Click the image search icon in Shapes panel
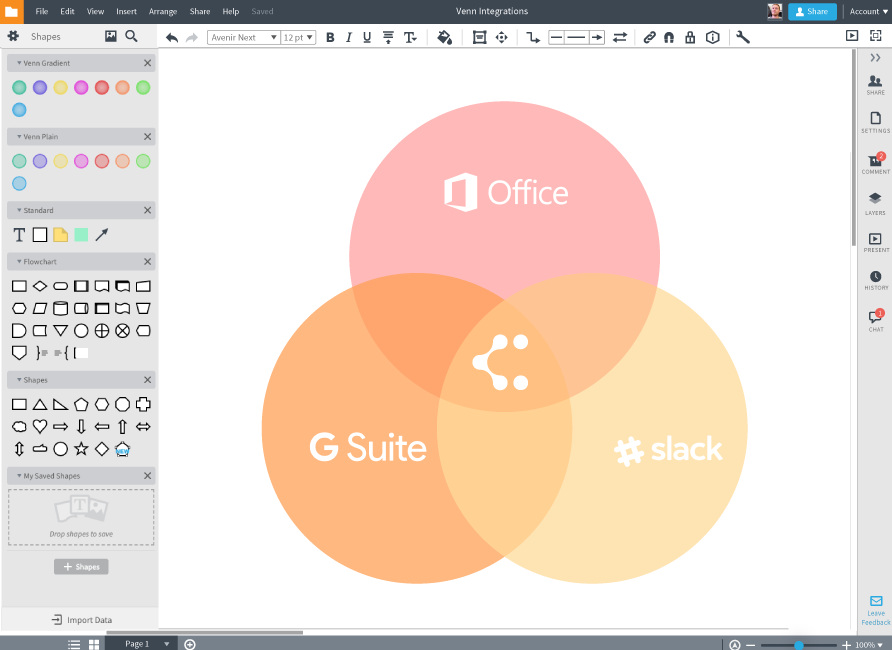Viewport: 892px width, 650px height. [x=110, y=36]
